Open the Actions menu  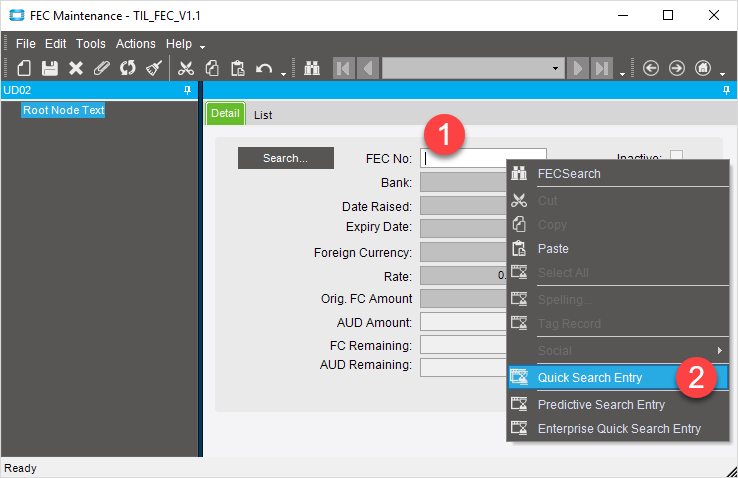point(136,44)
